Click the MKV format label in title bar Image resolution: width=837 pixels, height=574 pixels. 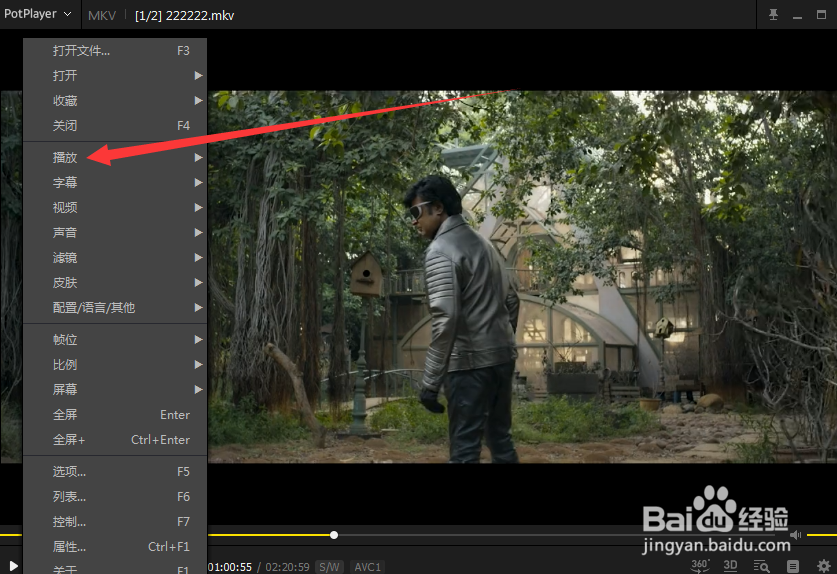tap(101, 15)
